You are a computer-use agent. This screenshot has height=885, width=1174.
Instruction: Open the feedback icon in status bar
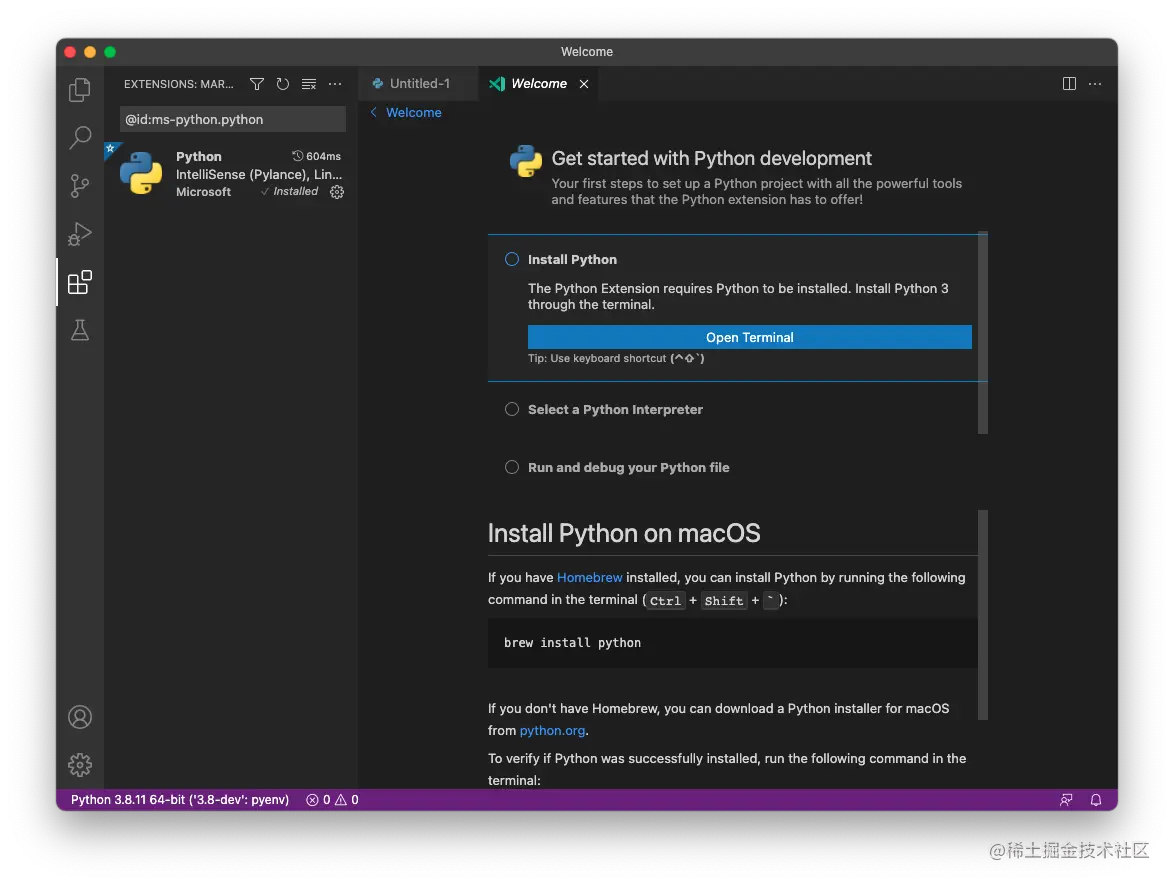point(1066,800)
